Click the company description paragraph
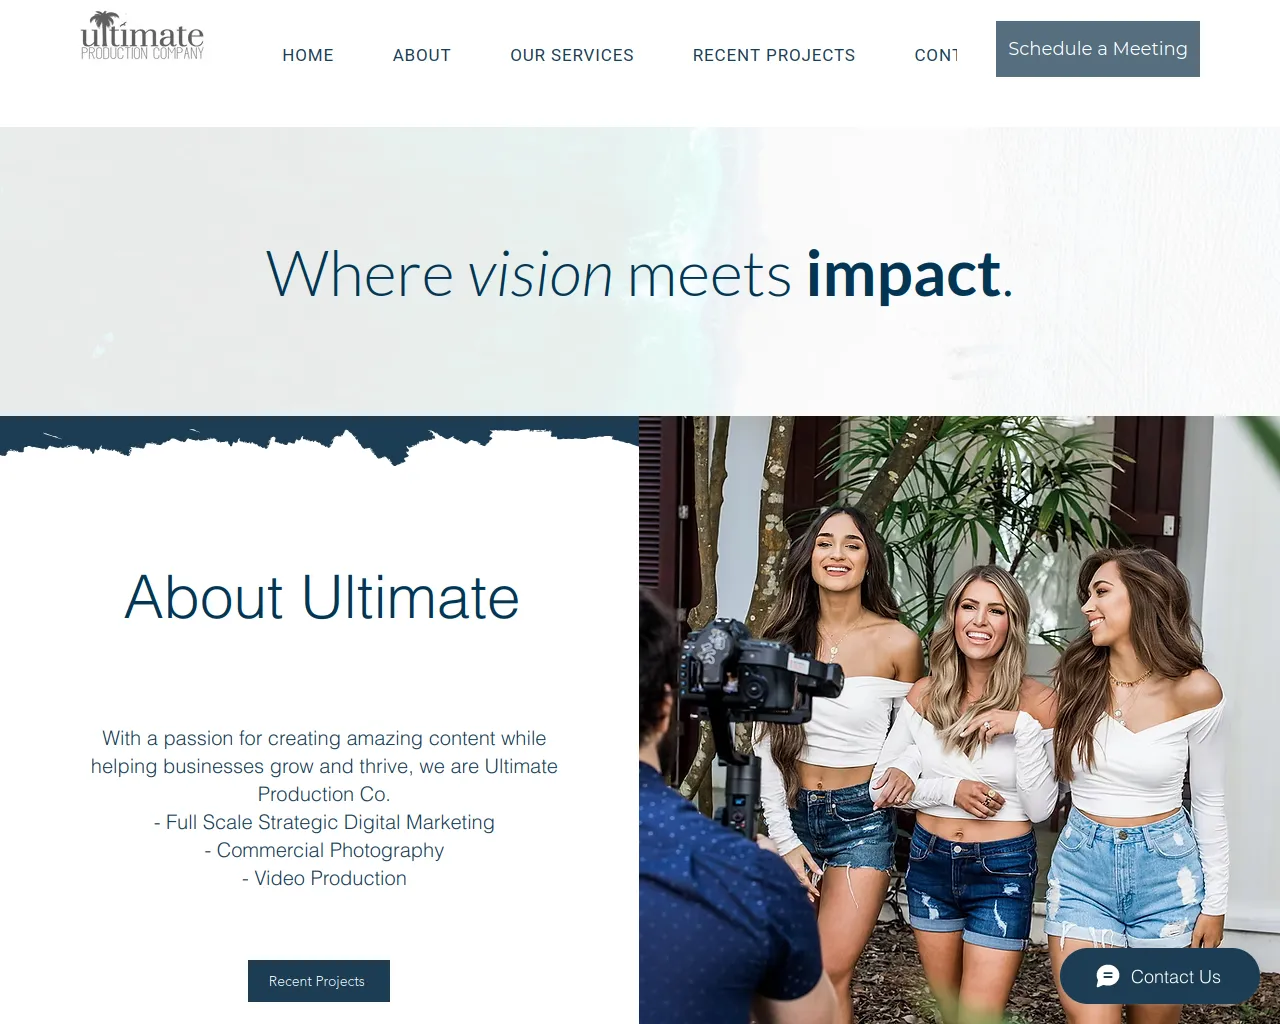The width and height of the screenshot is (1280, 1024). (x=324, y=766)
